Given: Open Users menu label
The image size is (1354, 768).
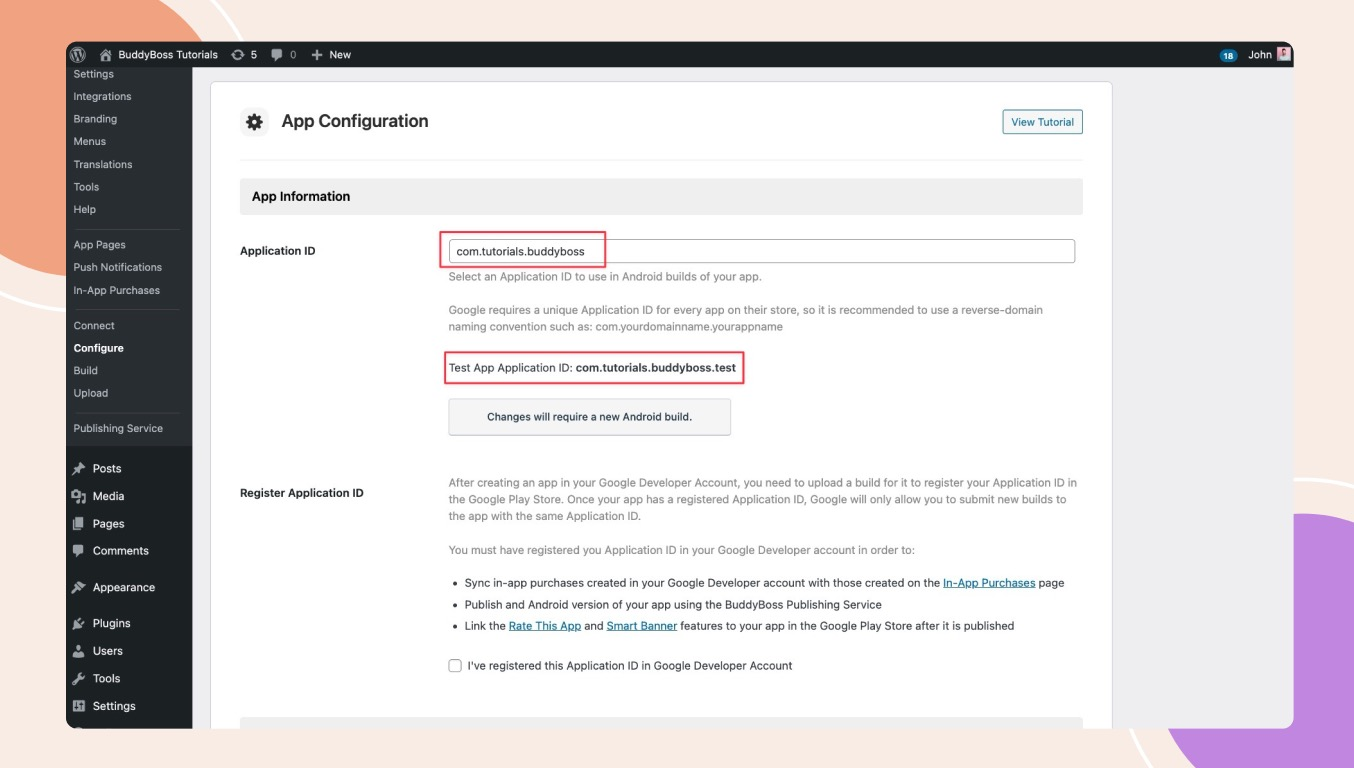Looking at the screenshot, I should [x=107, y=651].
